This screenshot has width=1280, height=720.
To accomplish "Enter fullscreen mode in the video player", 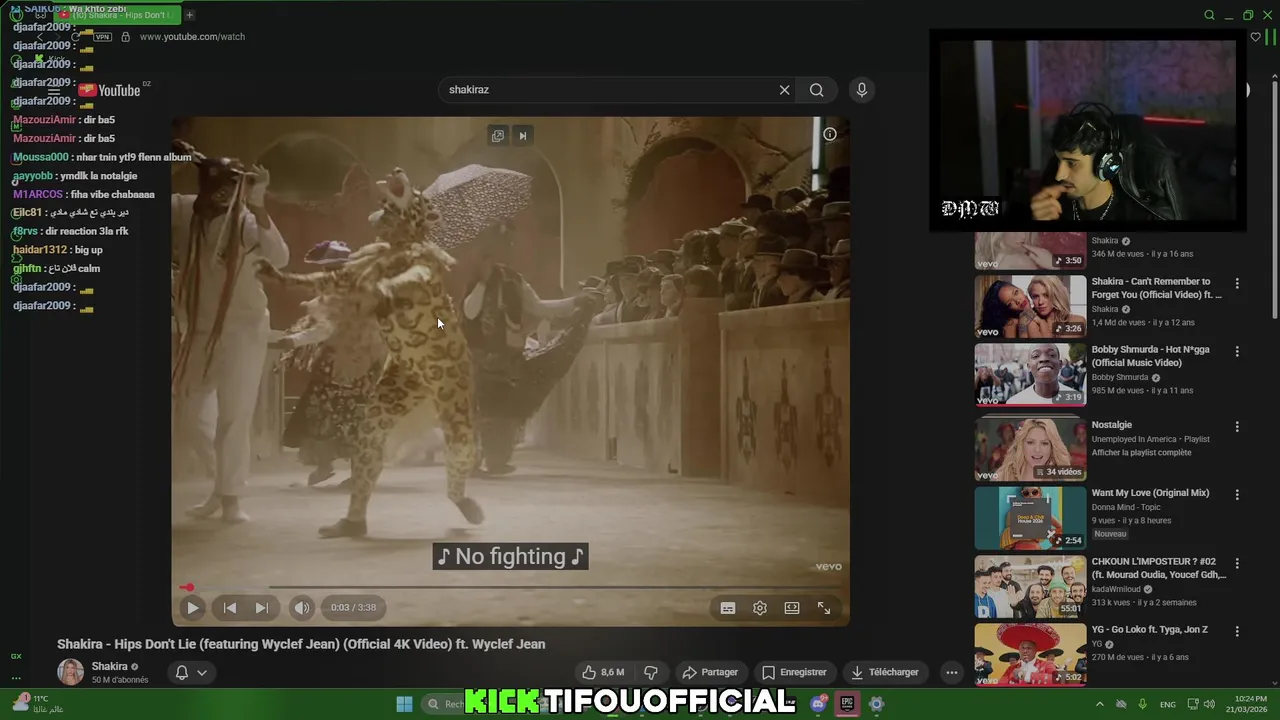I will [x=824, y=608].
